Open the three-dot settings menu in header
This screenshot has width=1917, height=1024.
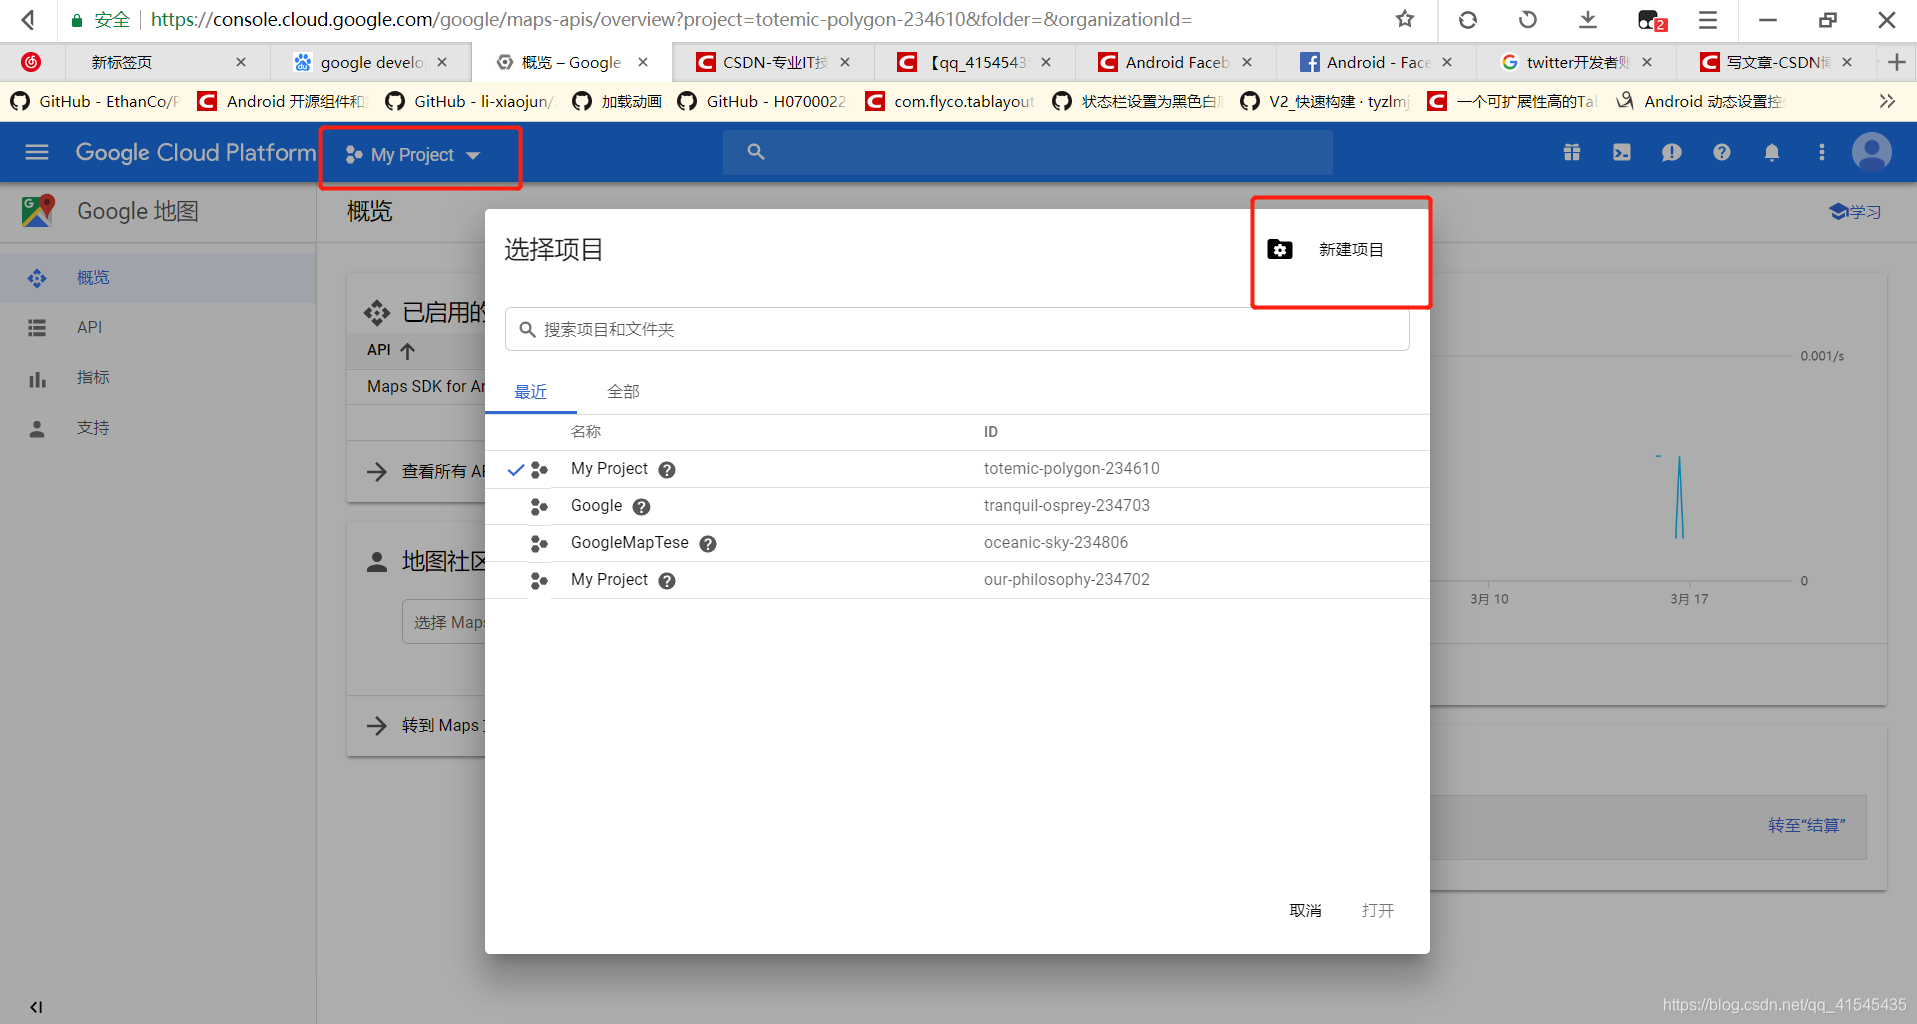(1822, 152)
